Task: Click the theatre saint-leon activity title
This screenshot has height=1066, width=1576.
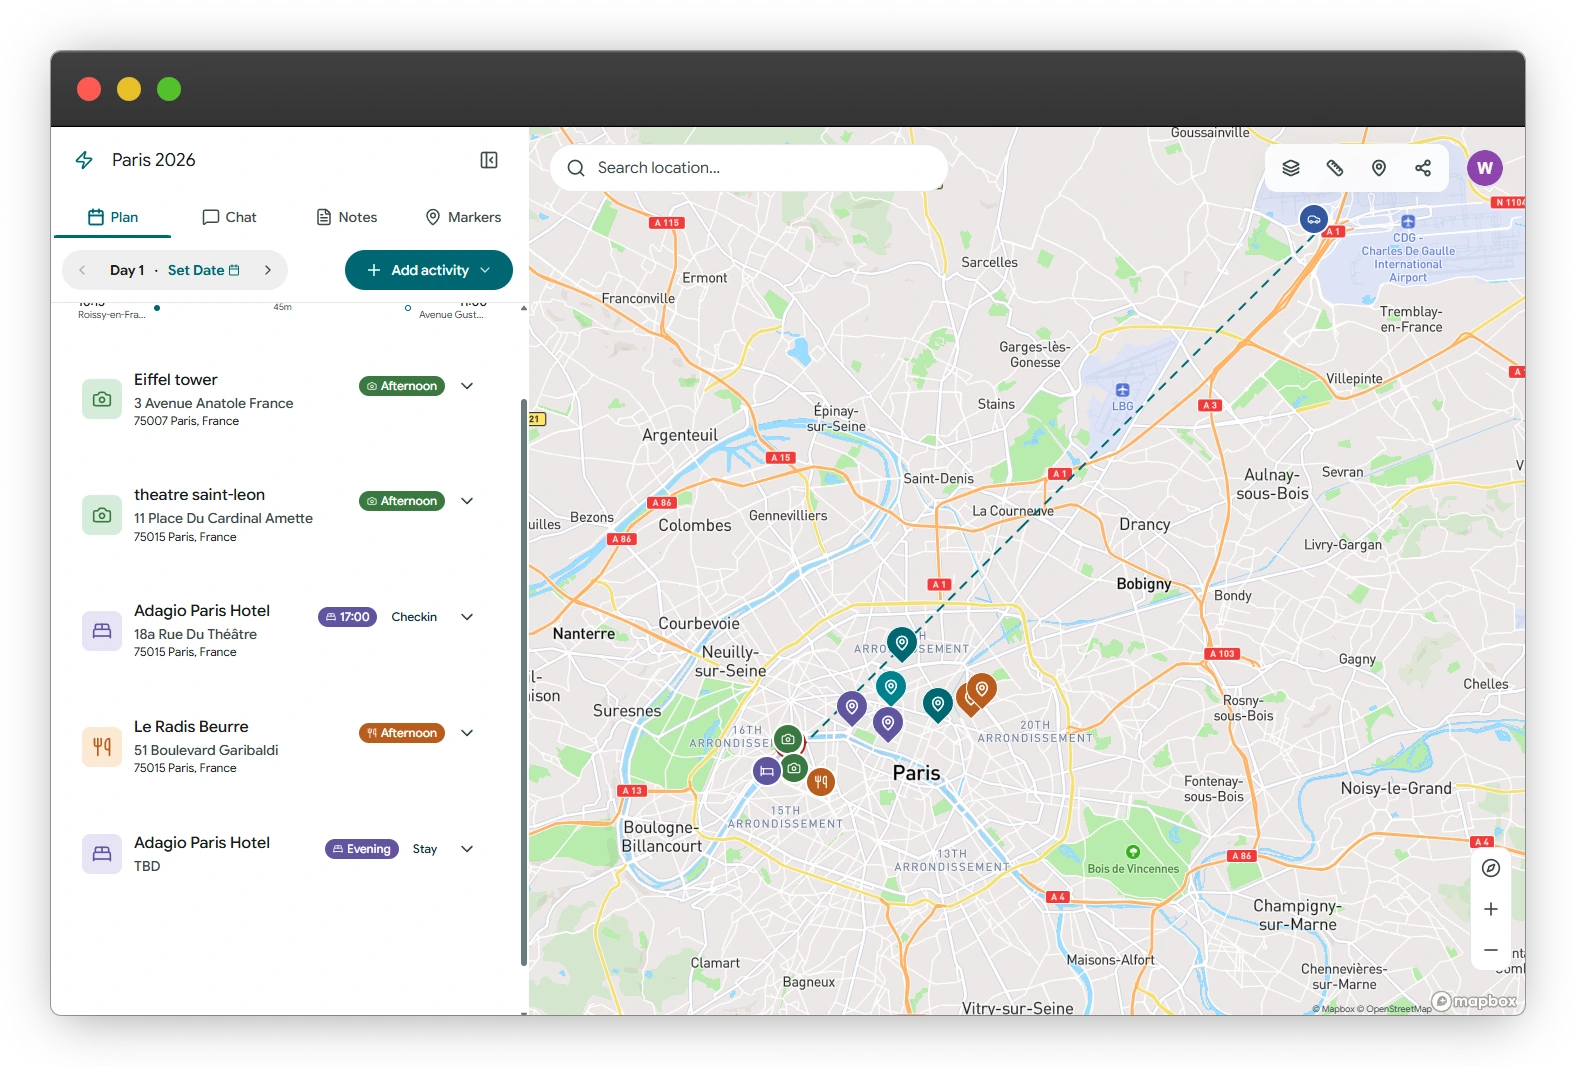Action: pyautogui.click(x=200, y=495)
